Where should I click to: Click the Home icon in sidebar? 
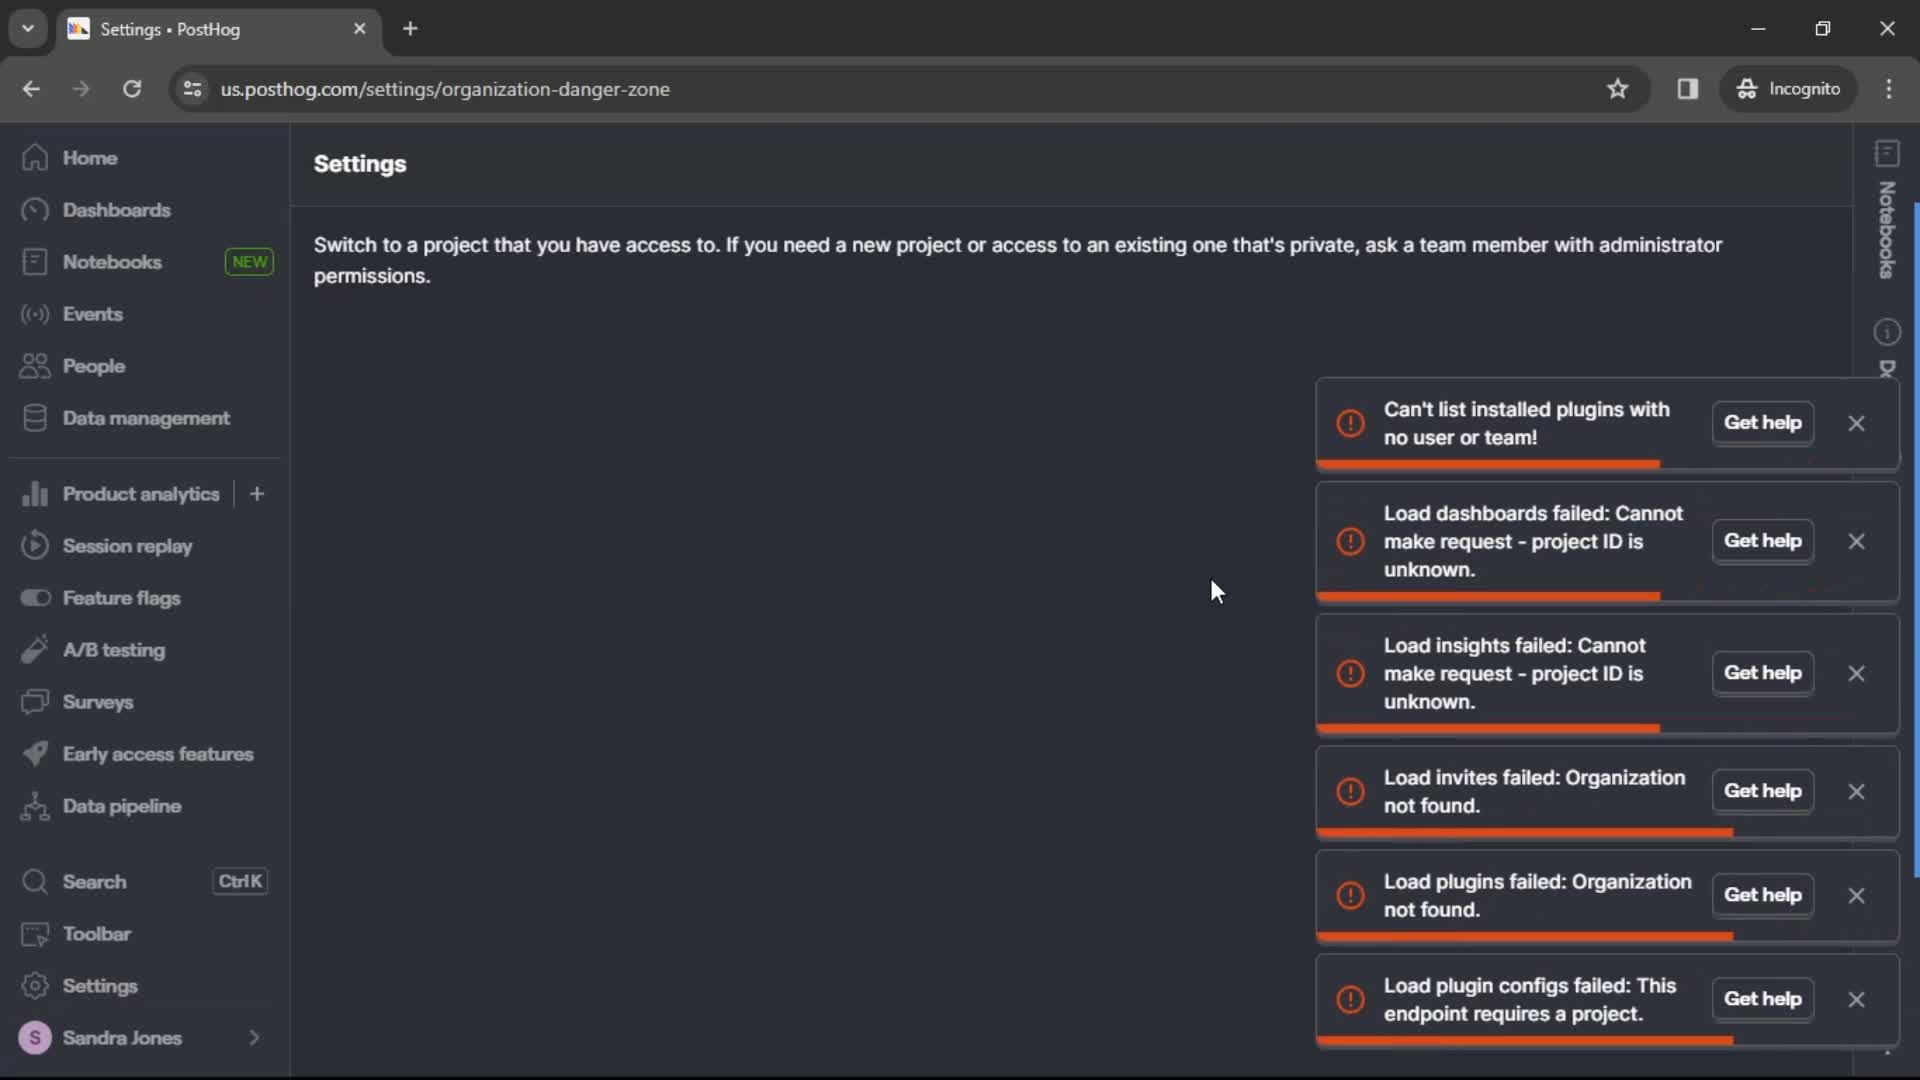[36, 157]
